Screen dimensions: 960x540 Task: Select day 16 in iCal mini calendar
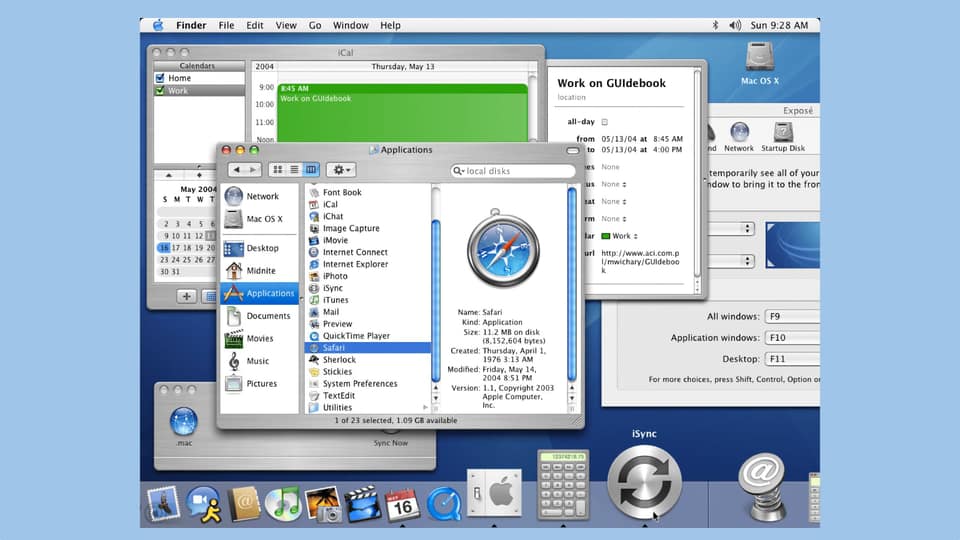[x=163, y=248]
